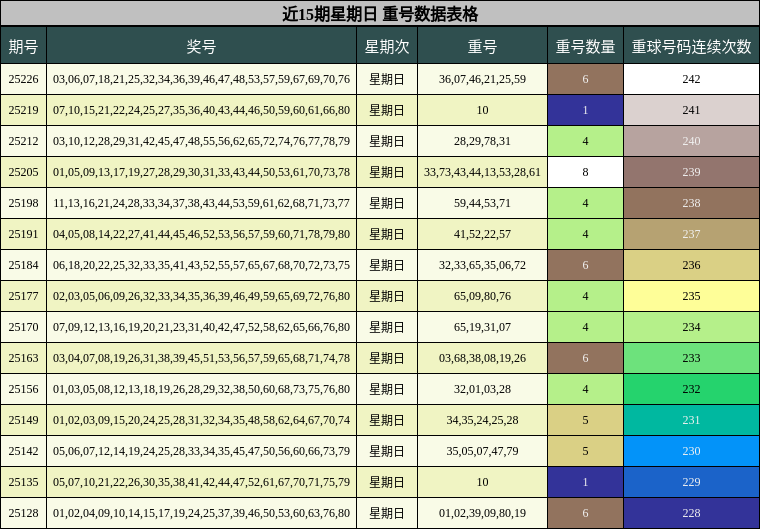Select issue number 25198
The height and width of the screenshot is (529, 760).
coord(23,203)
